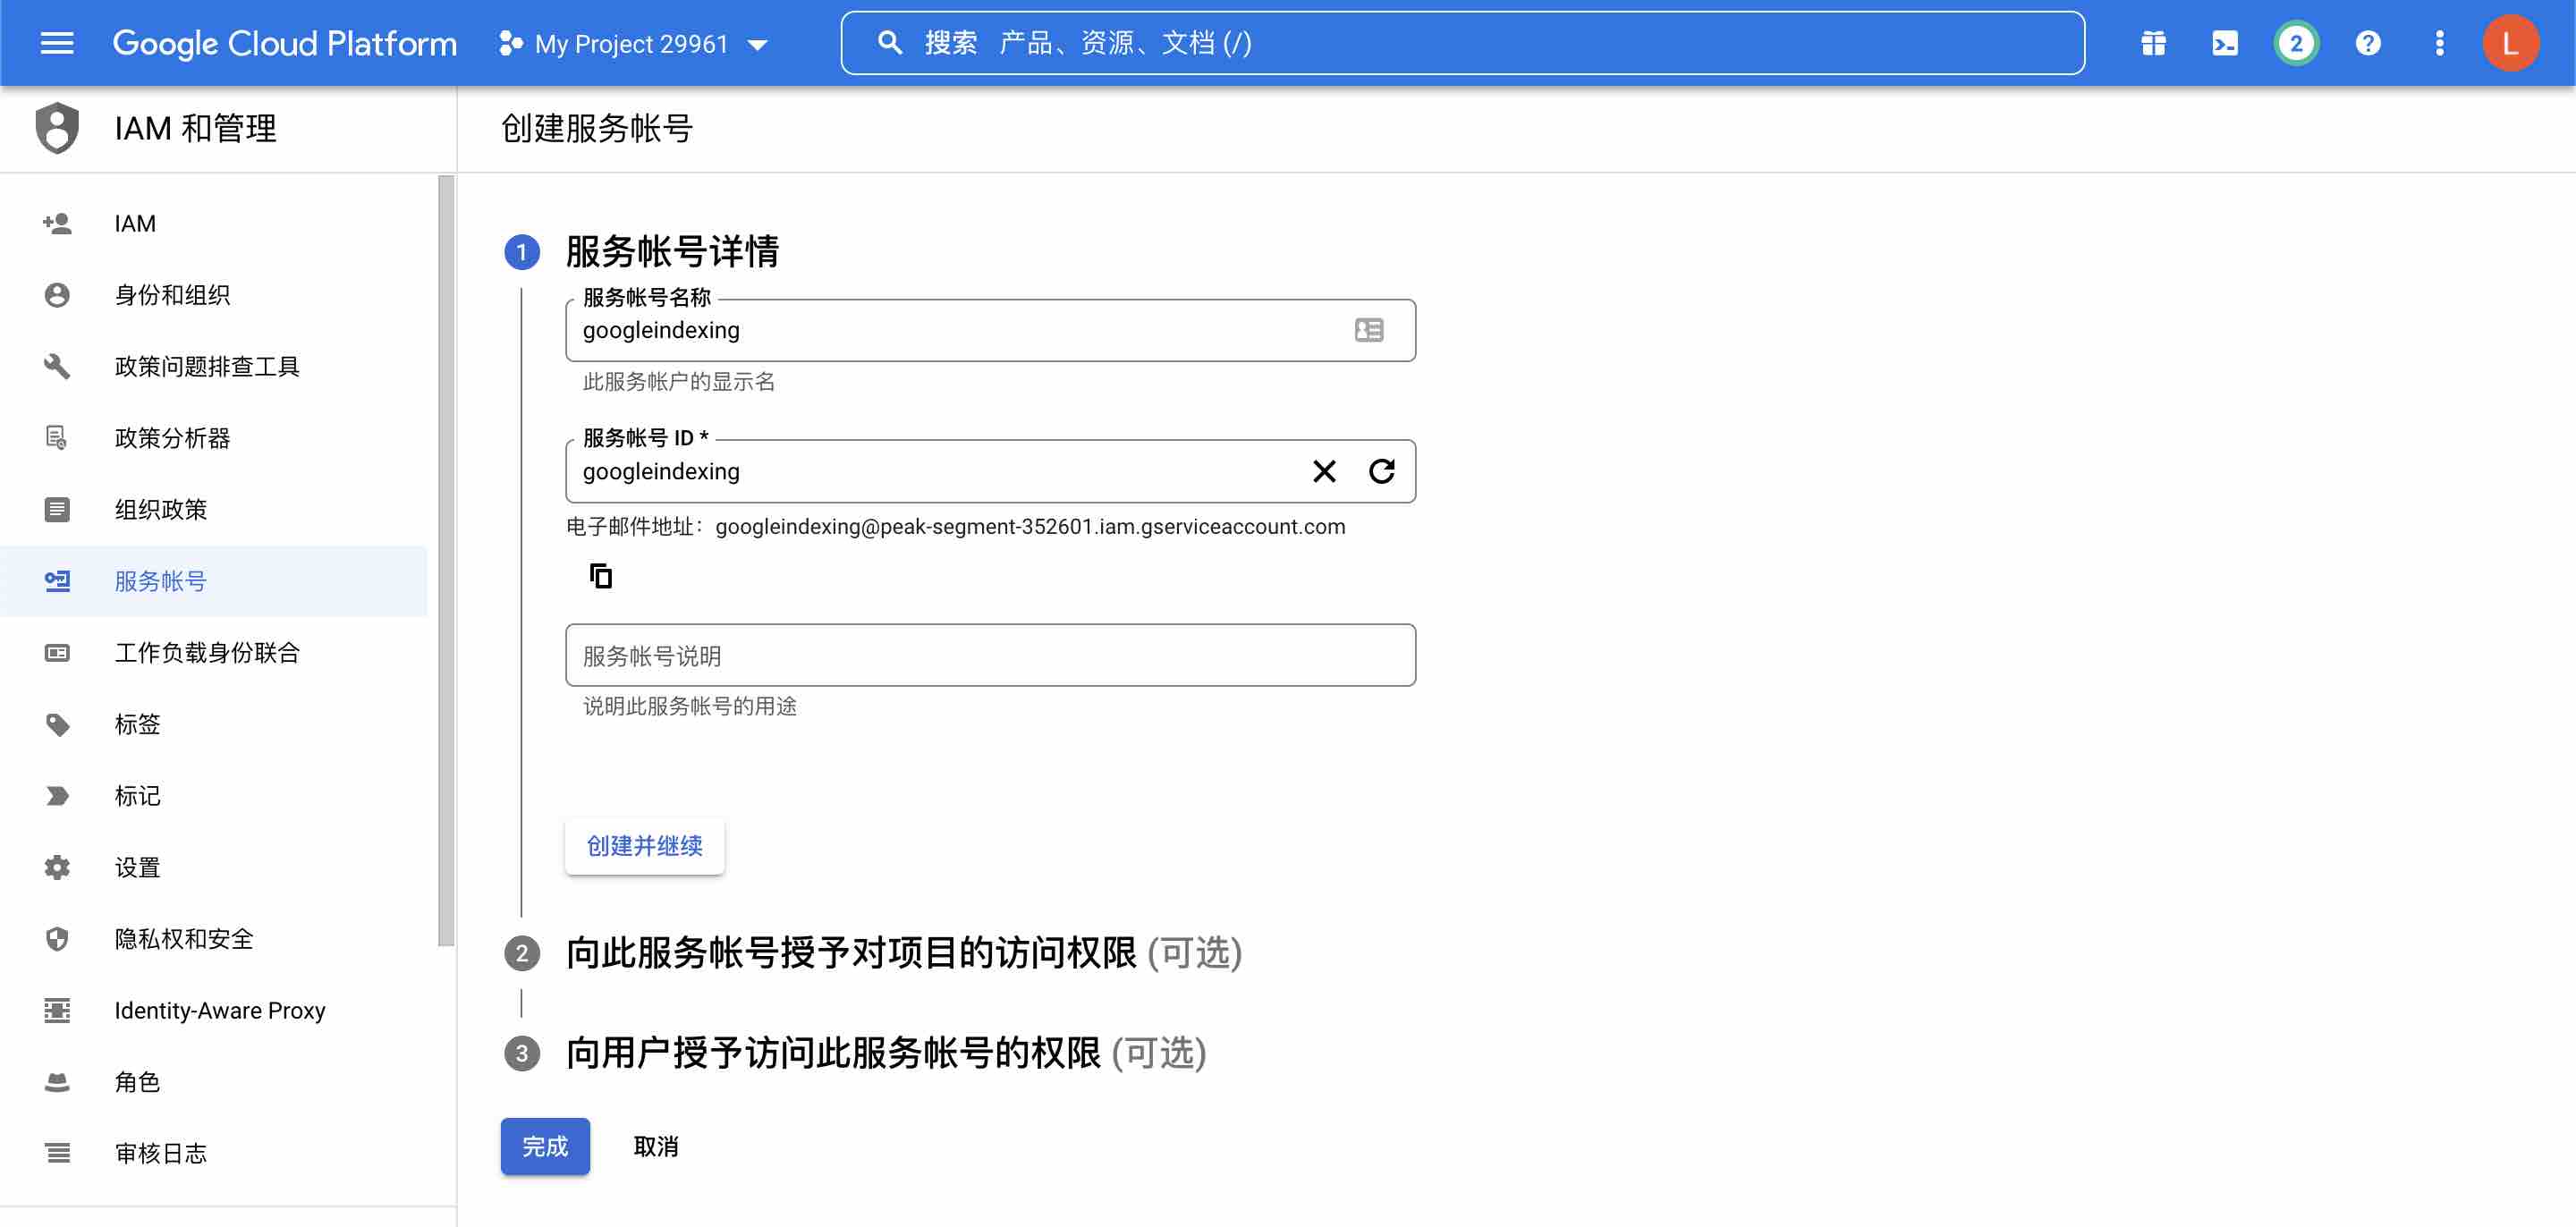Select 服务帐号 in the sidebar
2576x1227 pixels.
click(x=160, y=581)
